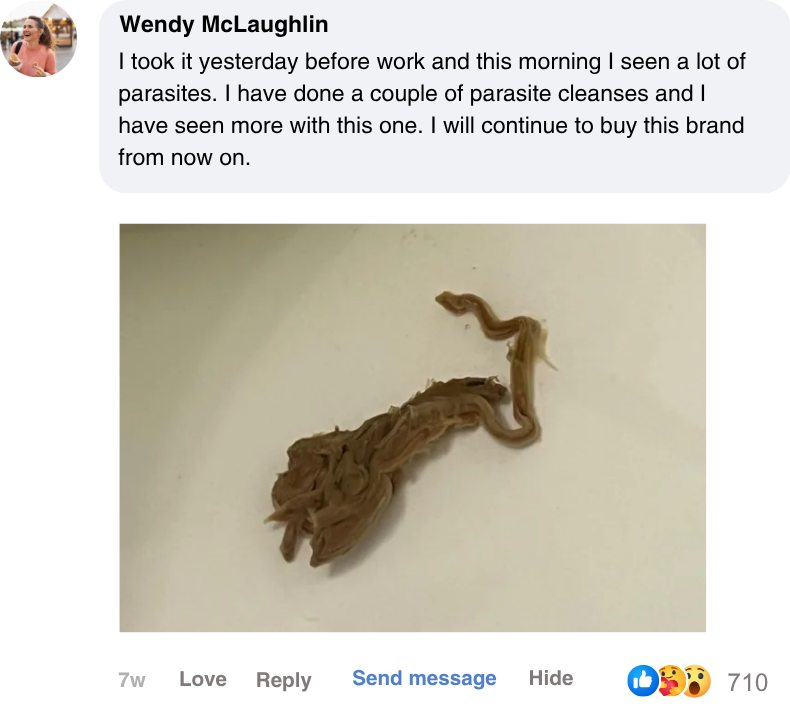This screenshot has height=726, width=790.
Task: Hide this comment
Action: click(551, 678)
